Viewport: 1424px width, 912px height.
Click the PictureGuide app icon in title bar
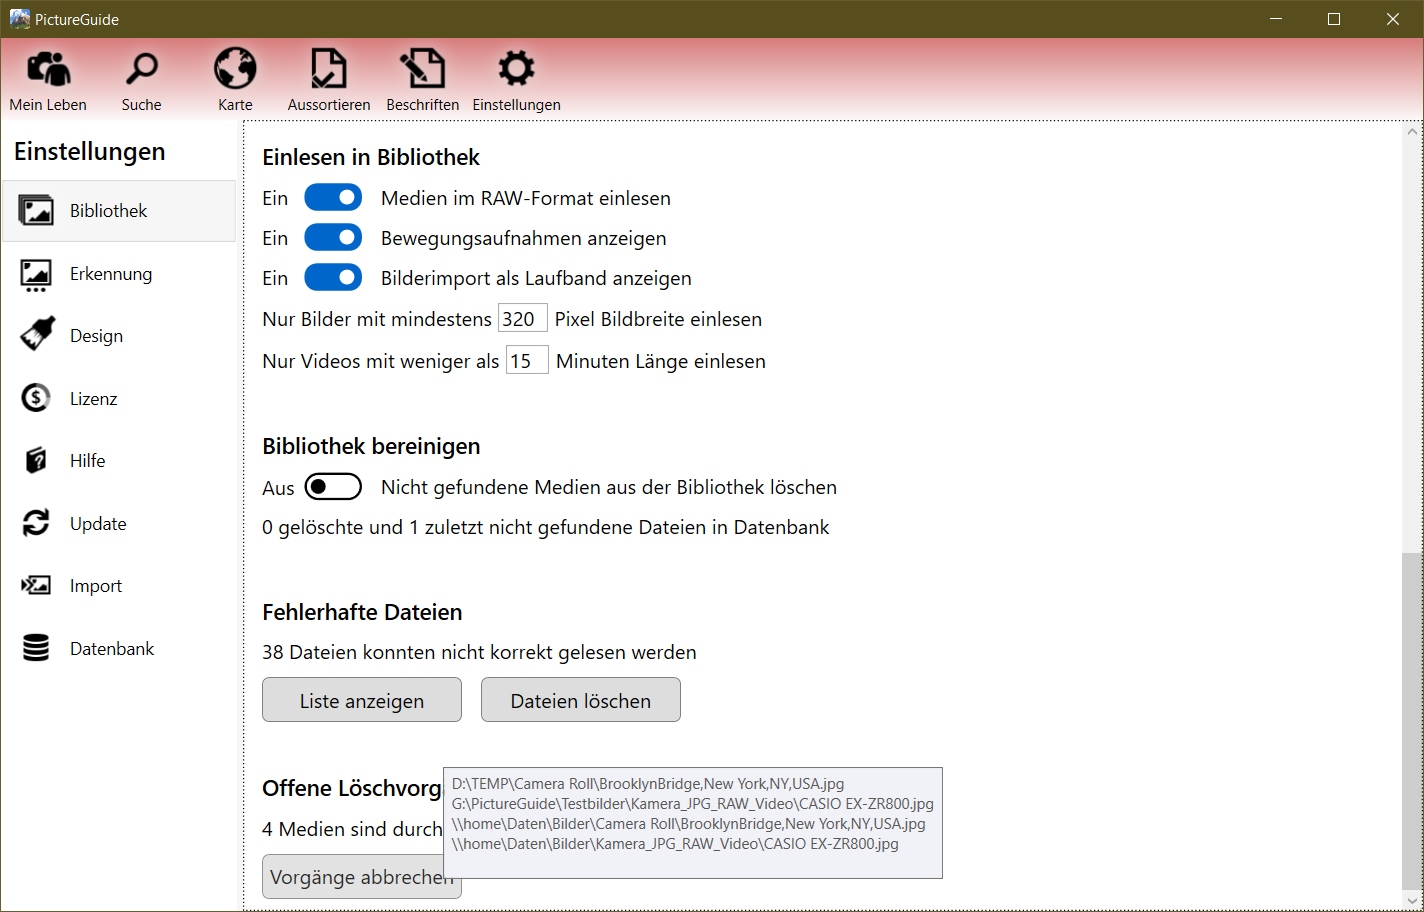pos(19,19)
